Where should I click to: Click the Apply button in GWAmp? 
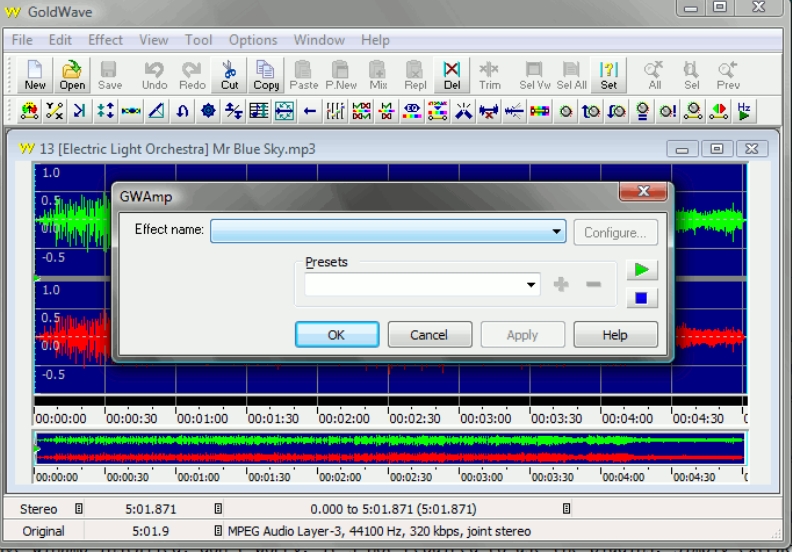(x=522, y=334)
